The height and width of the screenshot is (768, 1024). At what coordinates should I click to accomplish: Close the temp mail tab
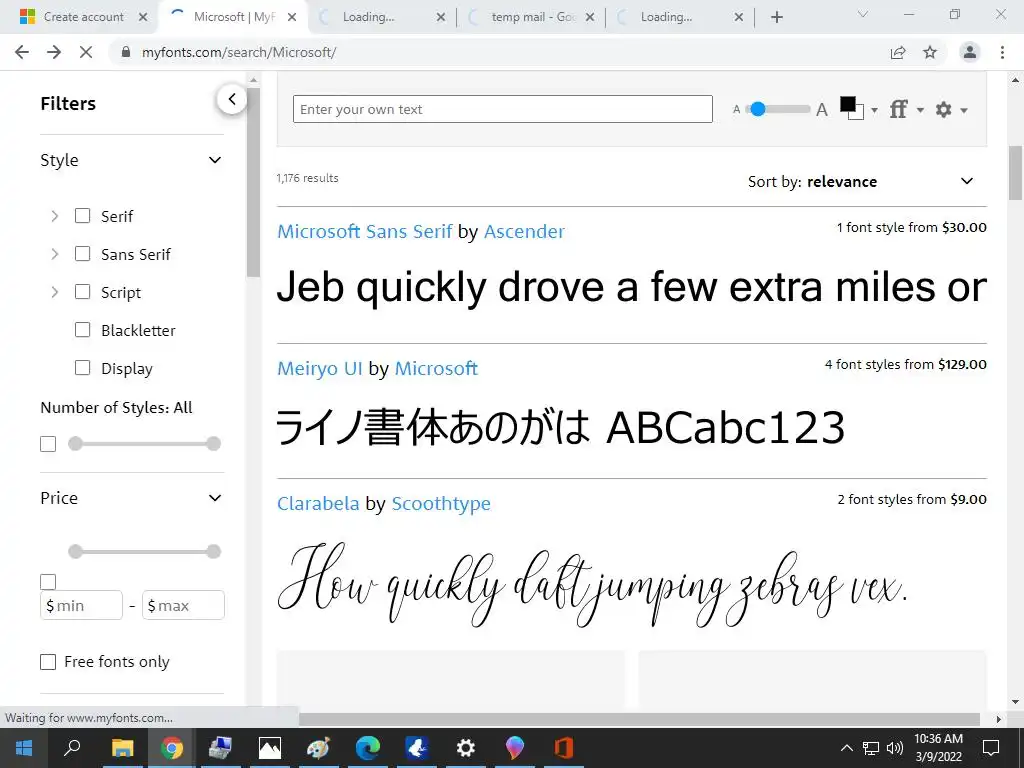[x=590, y=17]
